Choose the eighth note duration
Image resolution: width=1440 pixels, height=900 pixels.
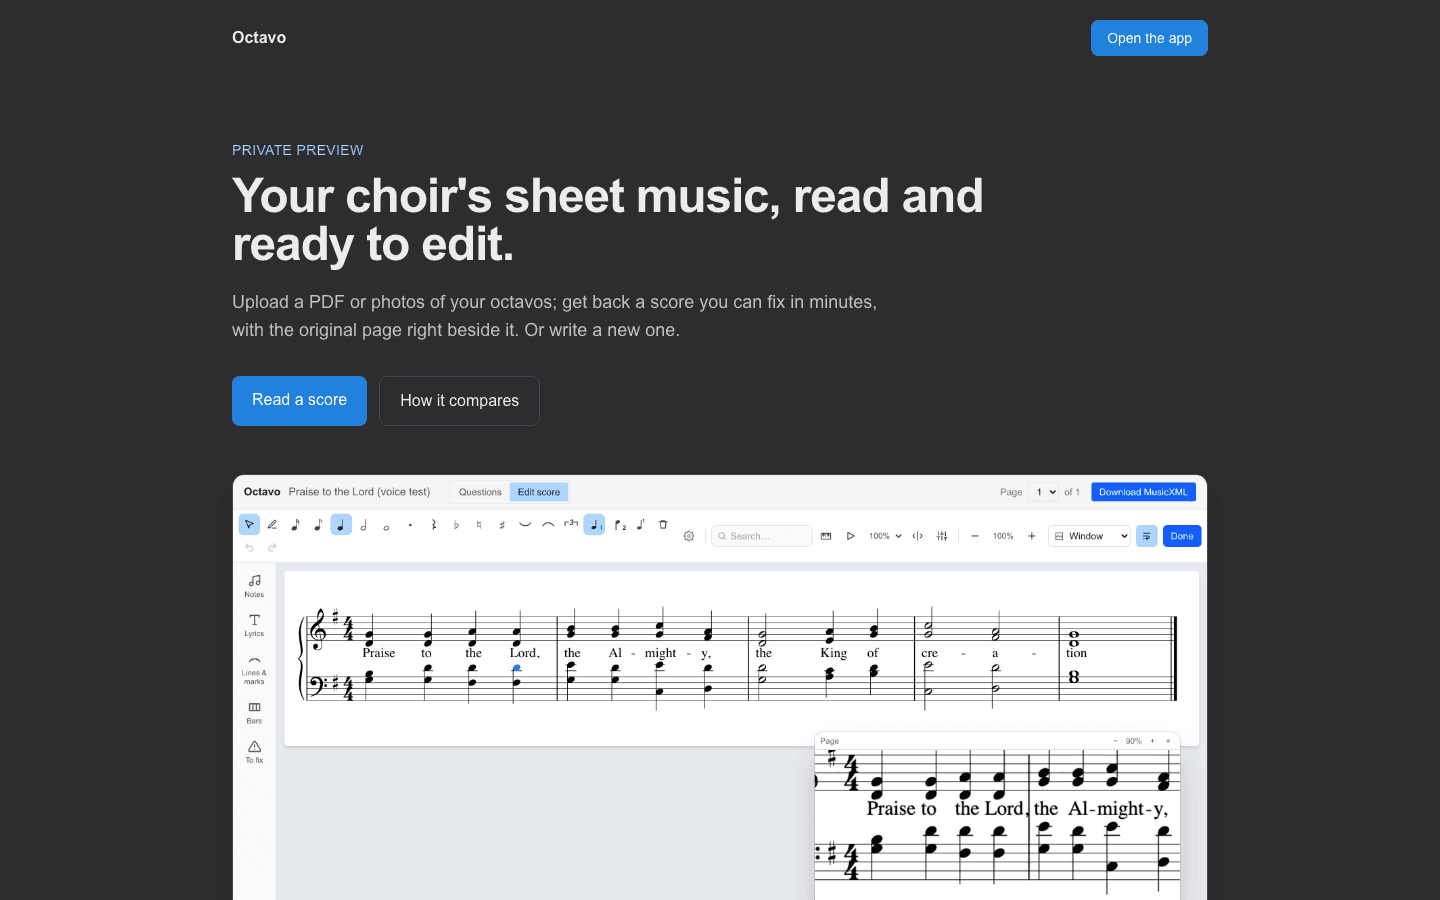[x=318, y=524]
